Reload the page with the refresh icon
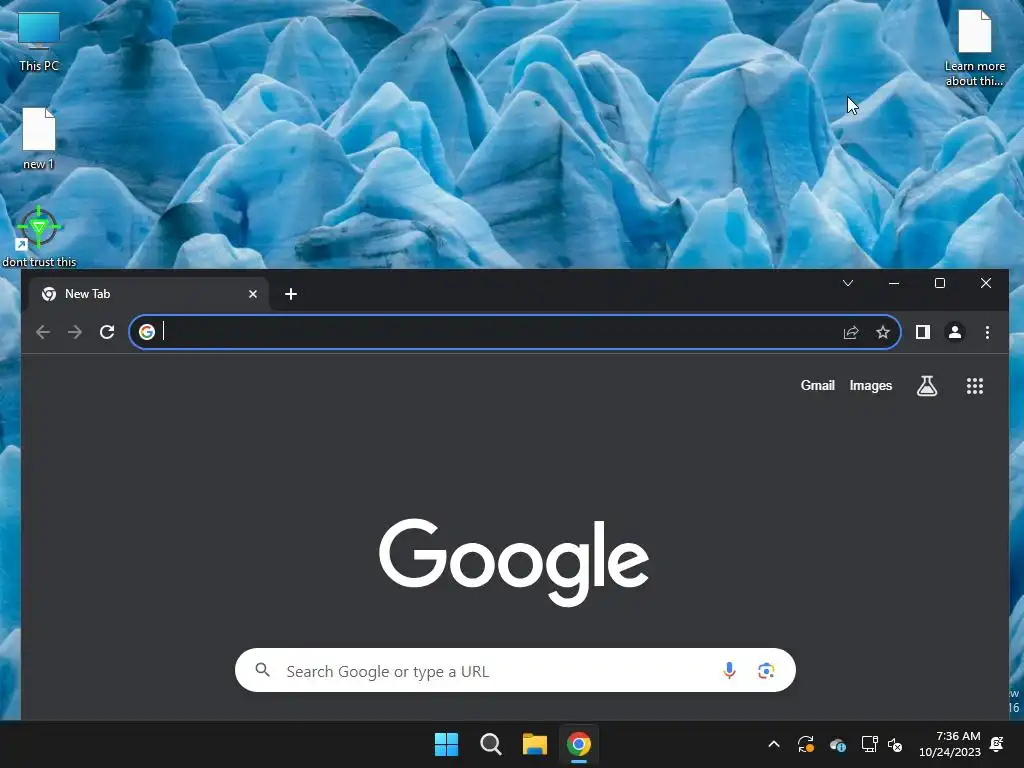Viewport: 1024px width, 768px height. coord(107,332)
